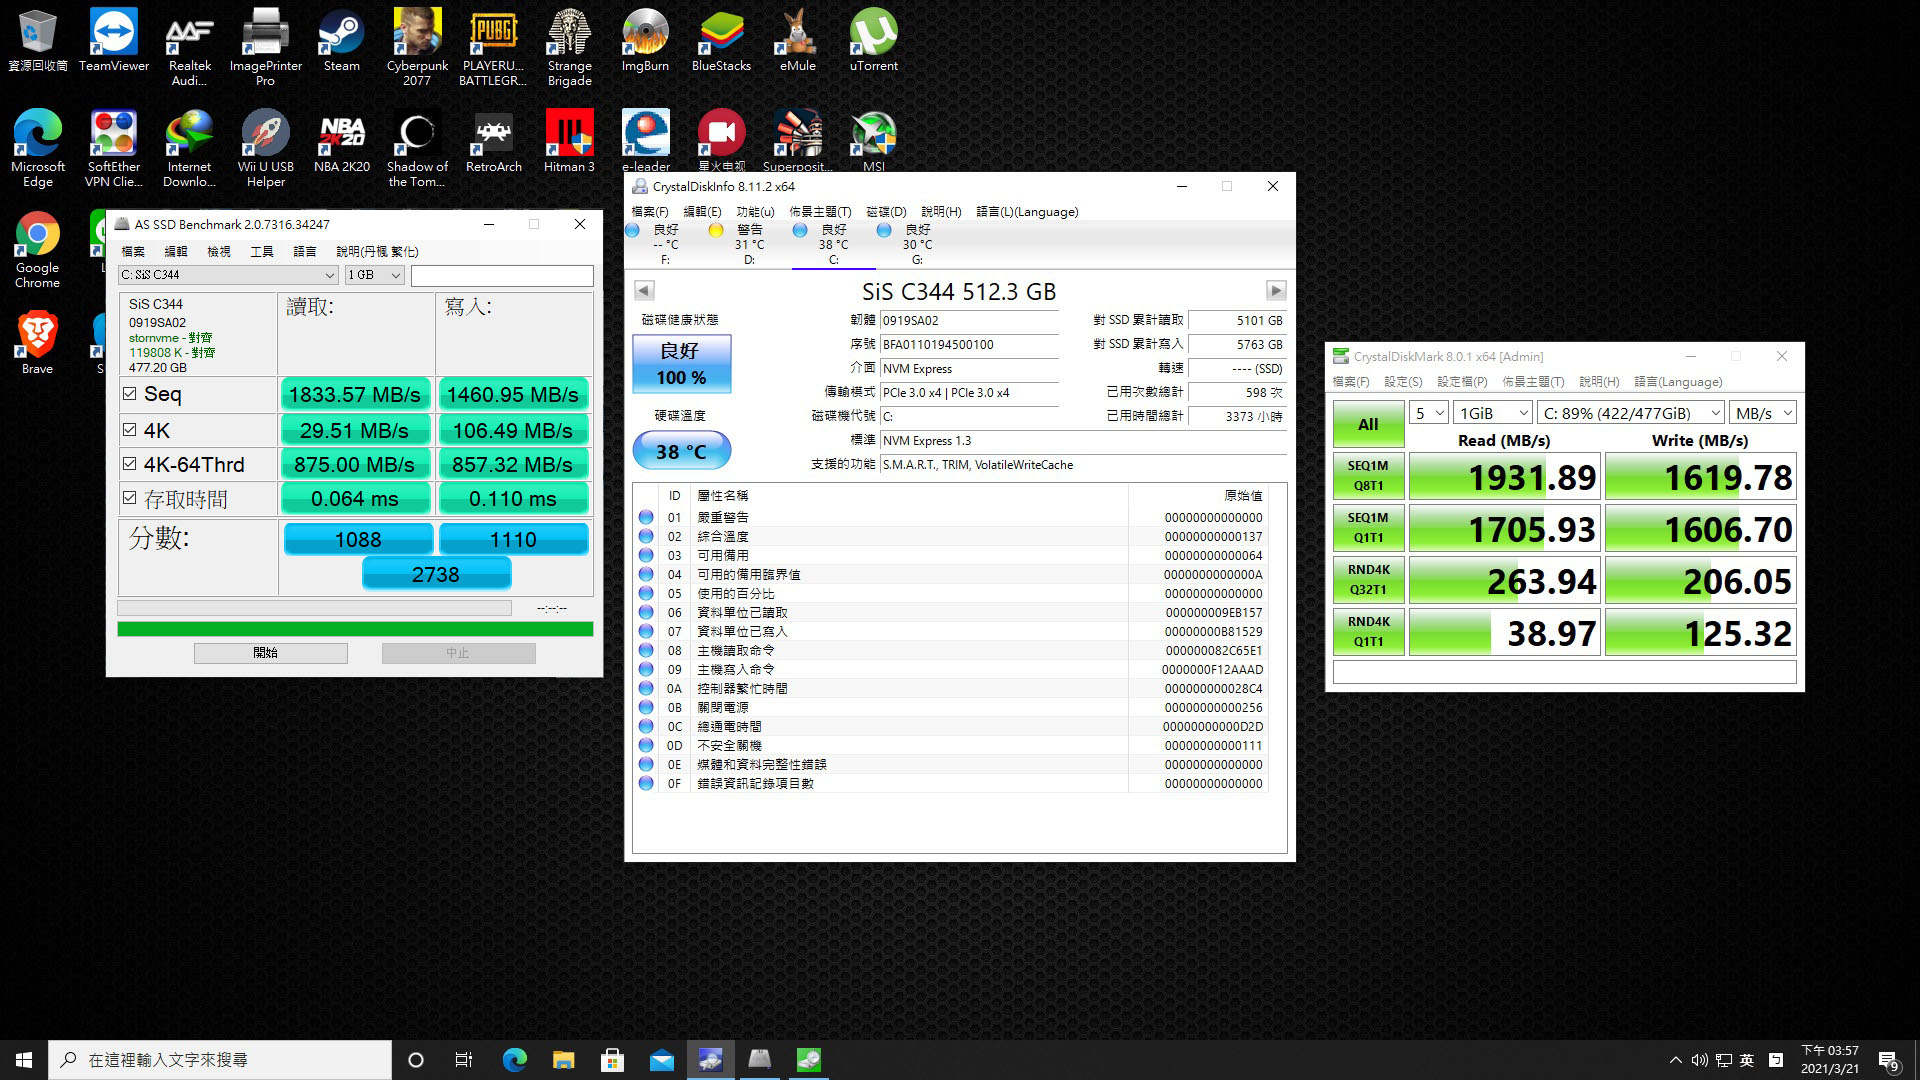Open Internet Download Manager desktop icon
This screenshot has height=1080, width=1920.
coord(189,148)
